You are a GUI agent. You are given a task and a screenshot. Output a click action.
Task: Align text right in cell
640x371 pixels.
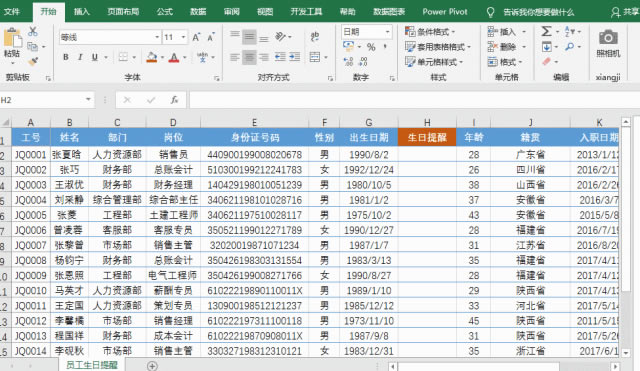[x=264, y=57]
